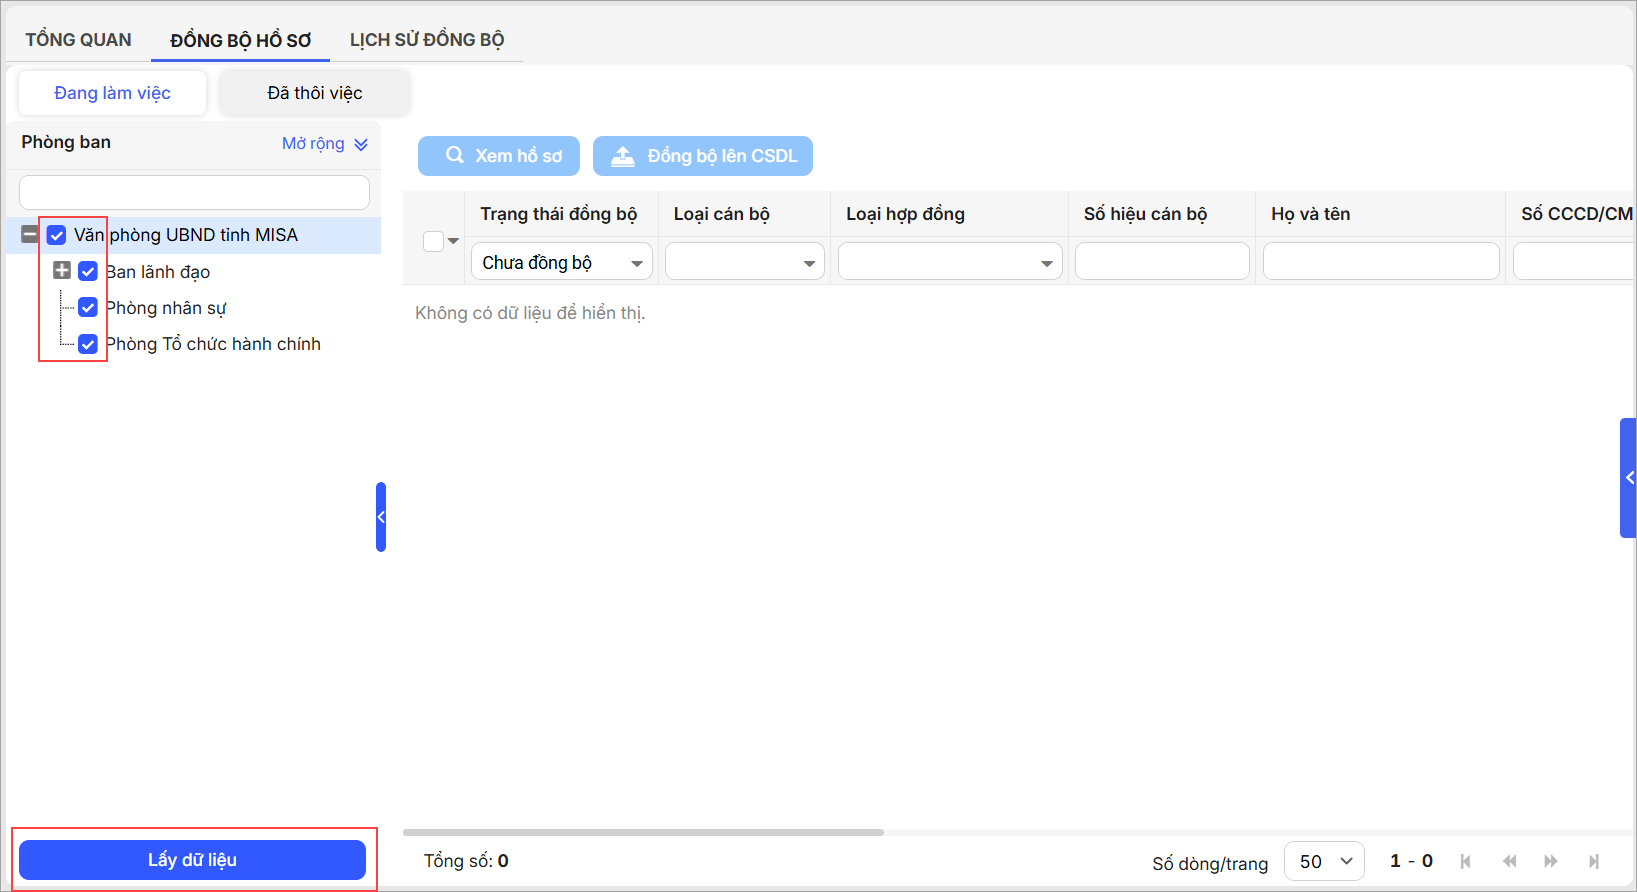Expand the Ban lãnh đạo tree node

coord(62,271)
